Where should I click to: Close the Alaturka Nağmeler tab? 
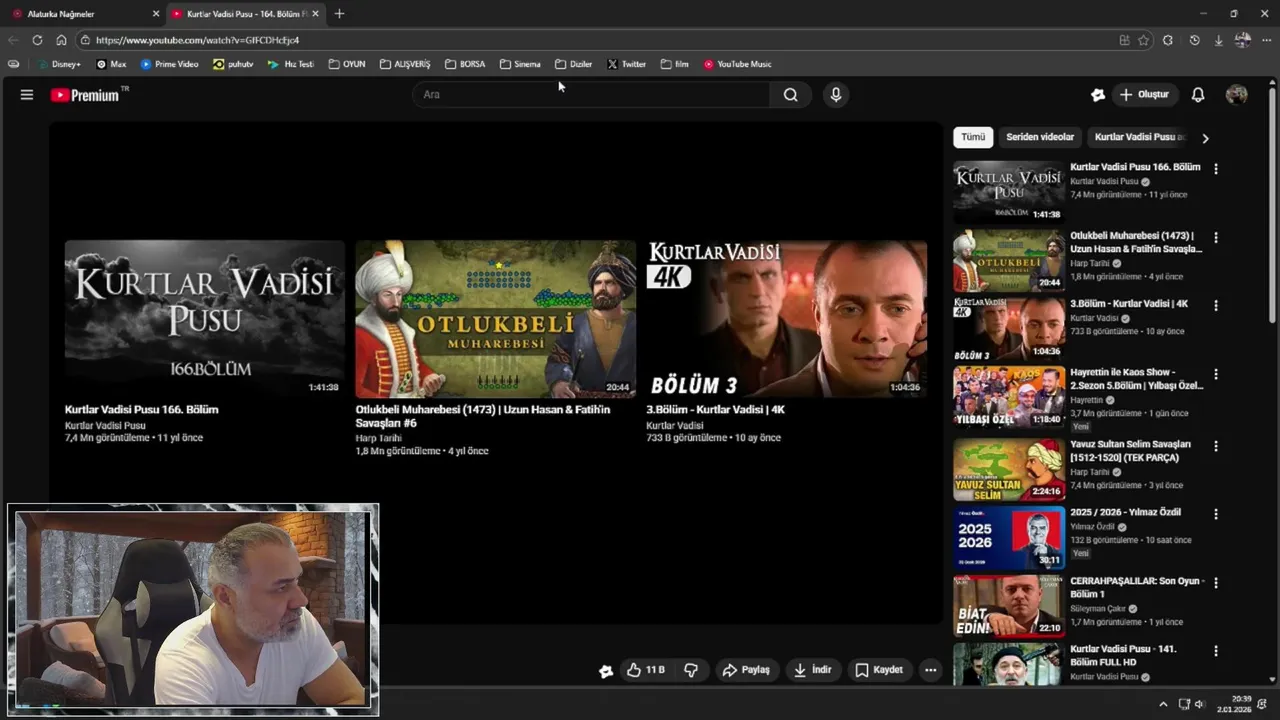pyautogui.click(x=156, y=14)
